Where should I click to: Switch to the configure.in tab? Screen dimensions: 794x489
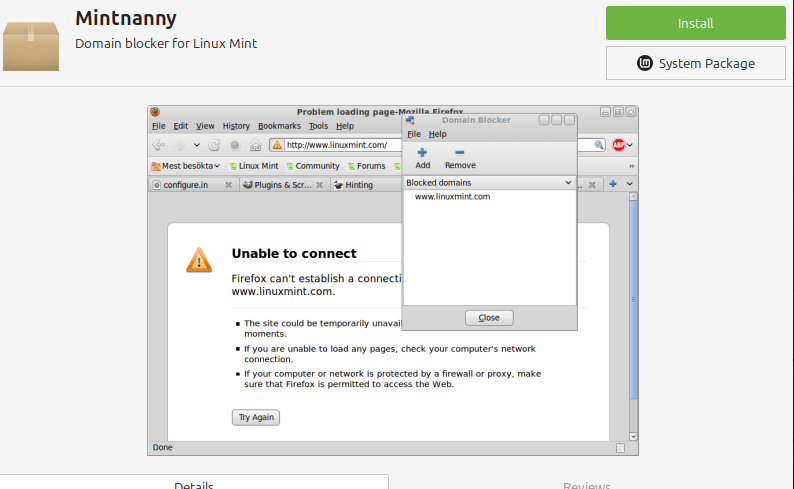click(192, 185)
